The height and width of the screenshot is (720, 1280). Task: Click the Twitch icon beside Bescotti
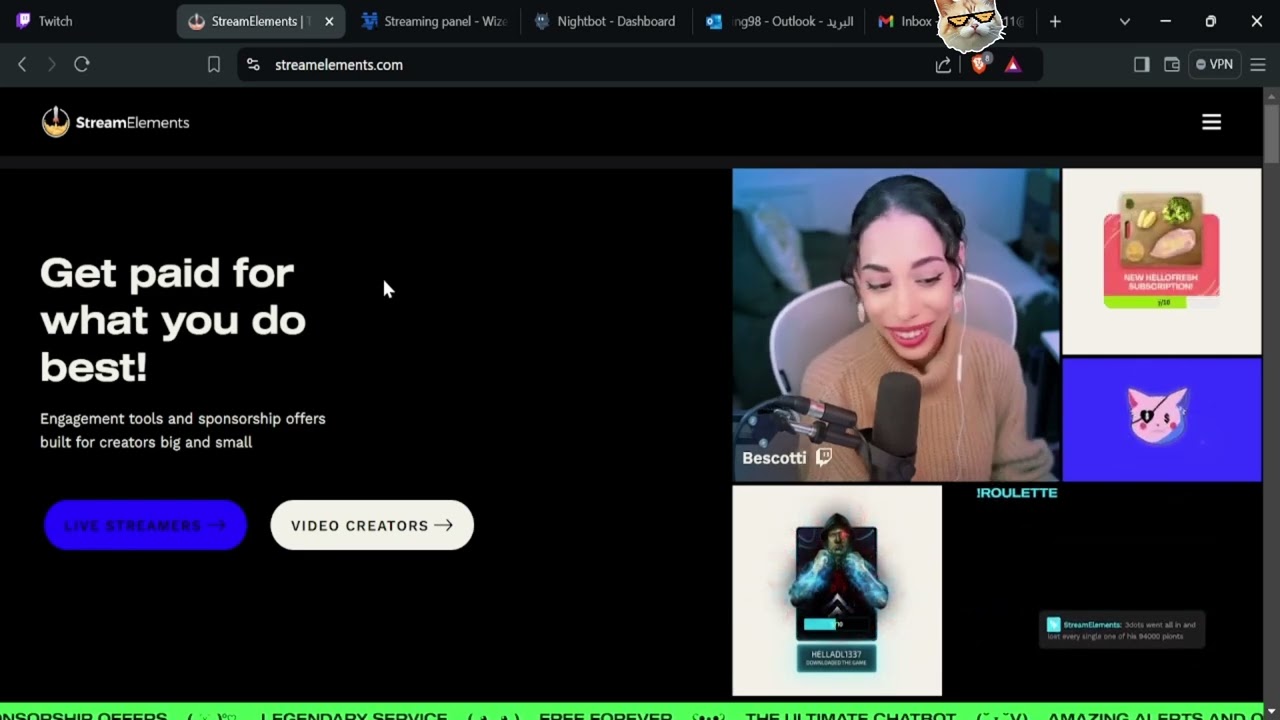pos(824,457)
